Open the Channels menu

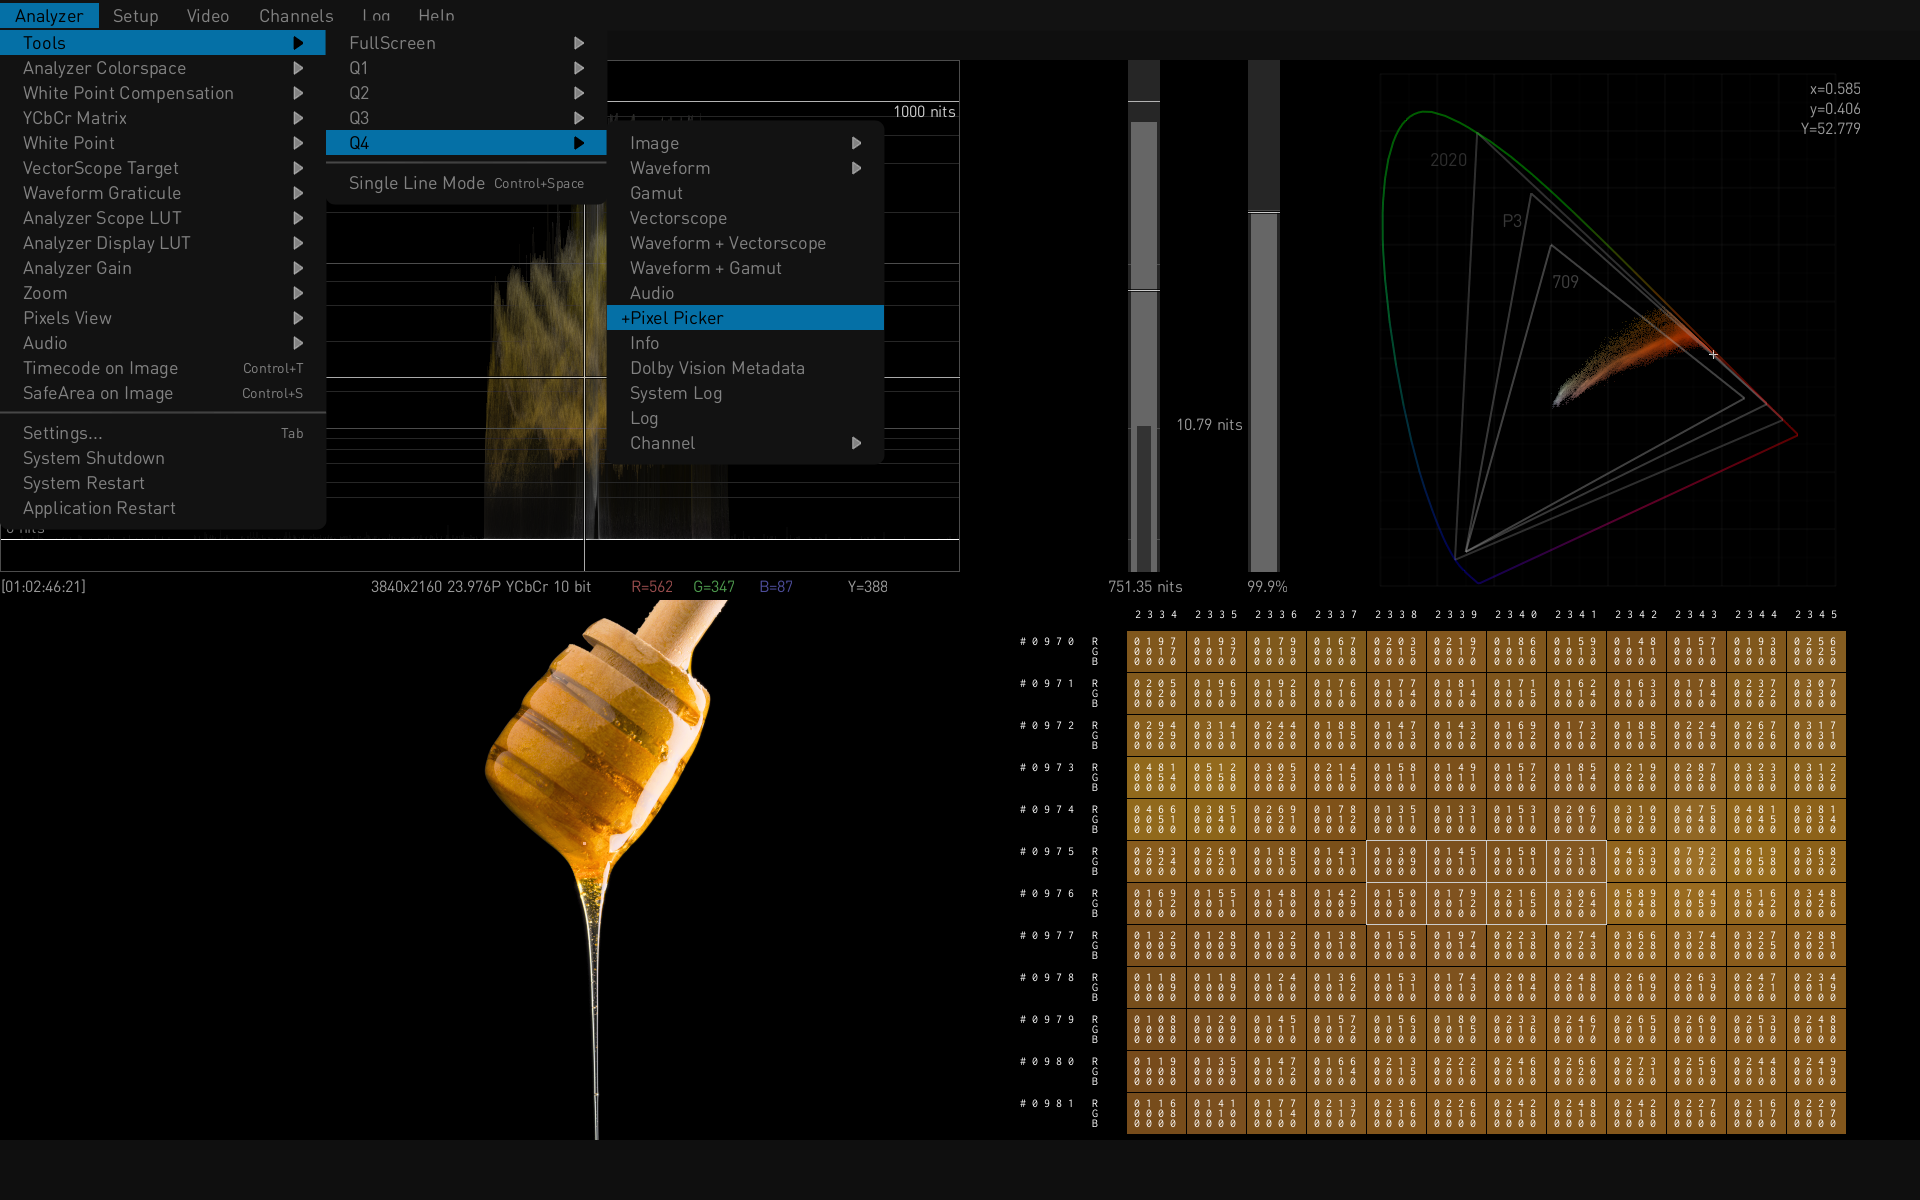[296, 16]
